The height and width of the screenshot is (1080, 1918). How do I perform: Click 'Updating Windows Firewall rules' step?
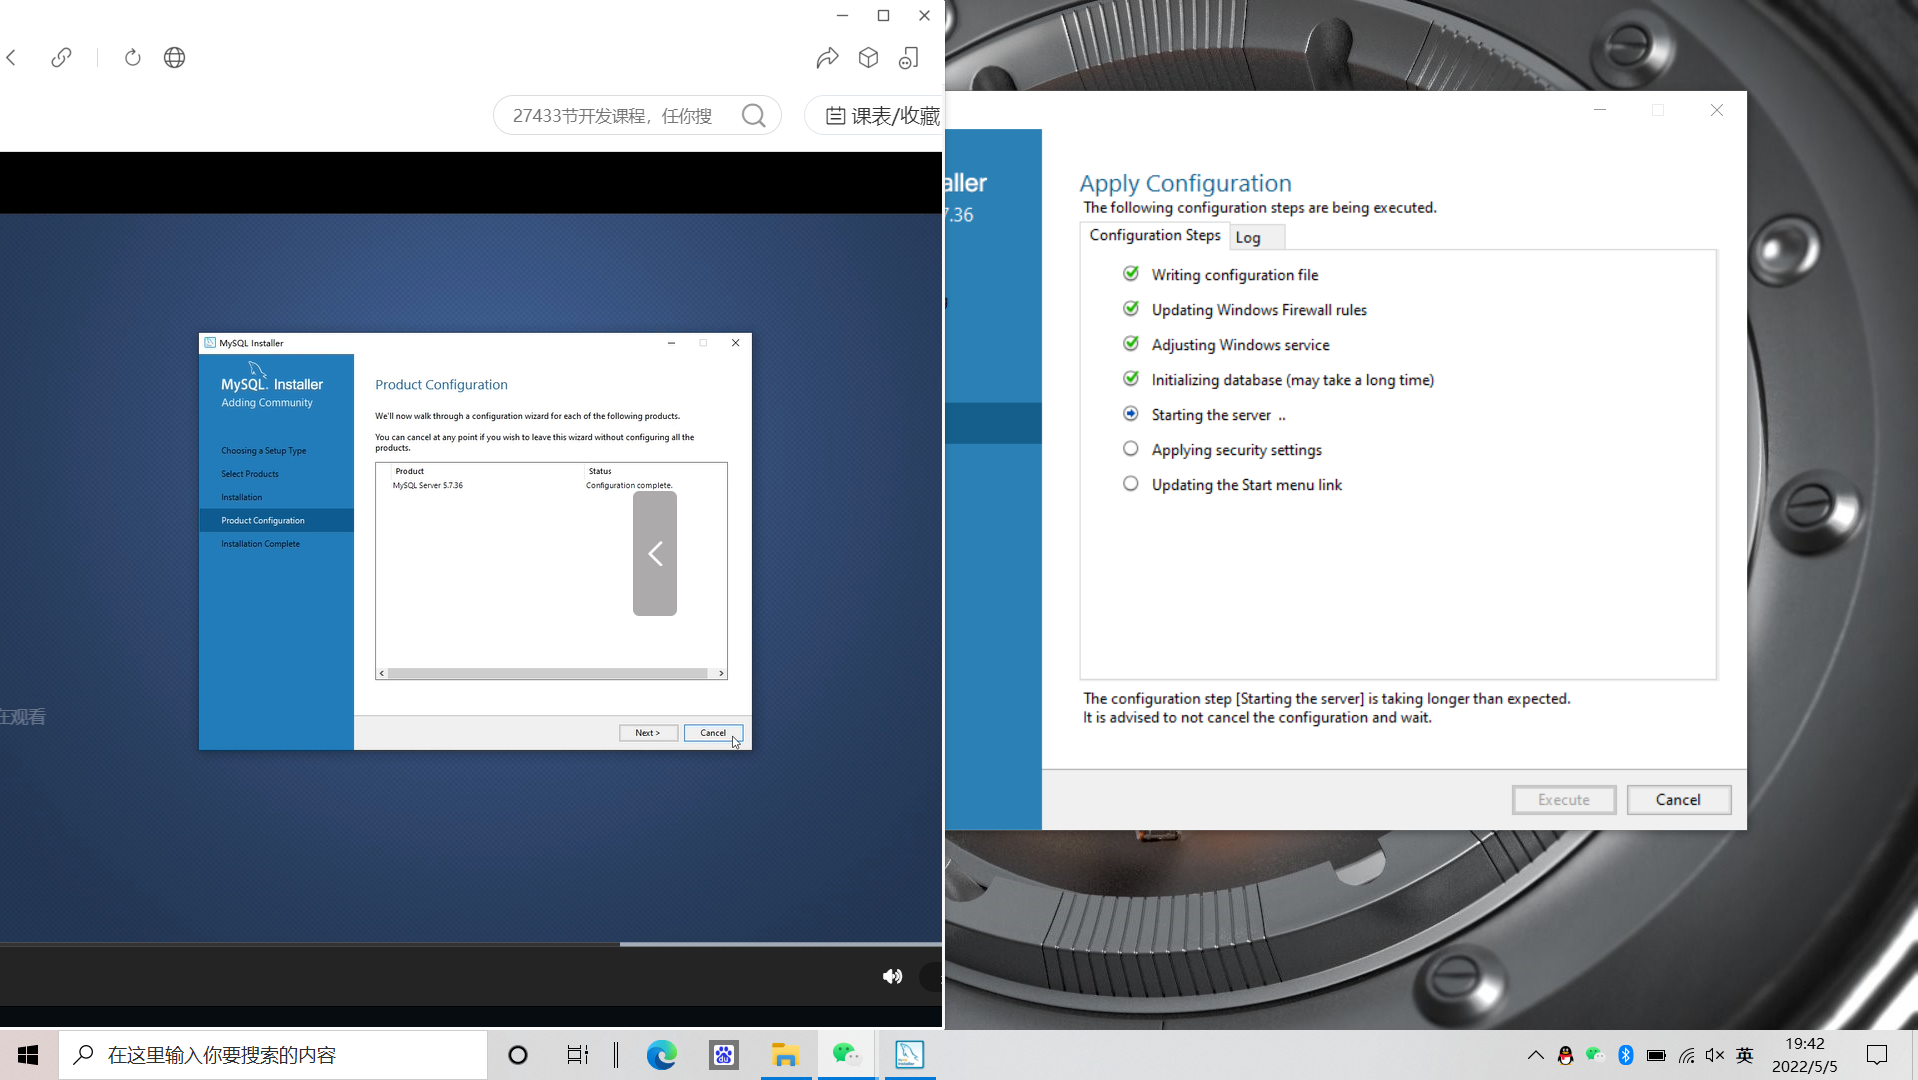point(1259,310)
